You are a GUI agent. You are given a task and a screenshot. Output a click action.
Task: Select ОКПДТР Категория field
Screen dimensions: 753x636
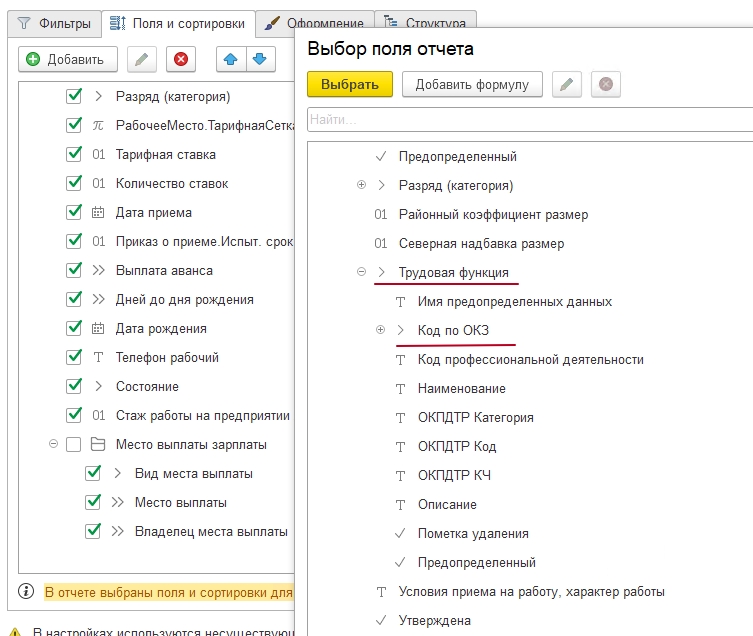pos(475,417)
